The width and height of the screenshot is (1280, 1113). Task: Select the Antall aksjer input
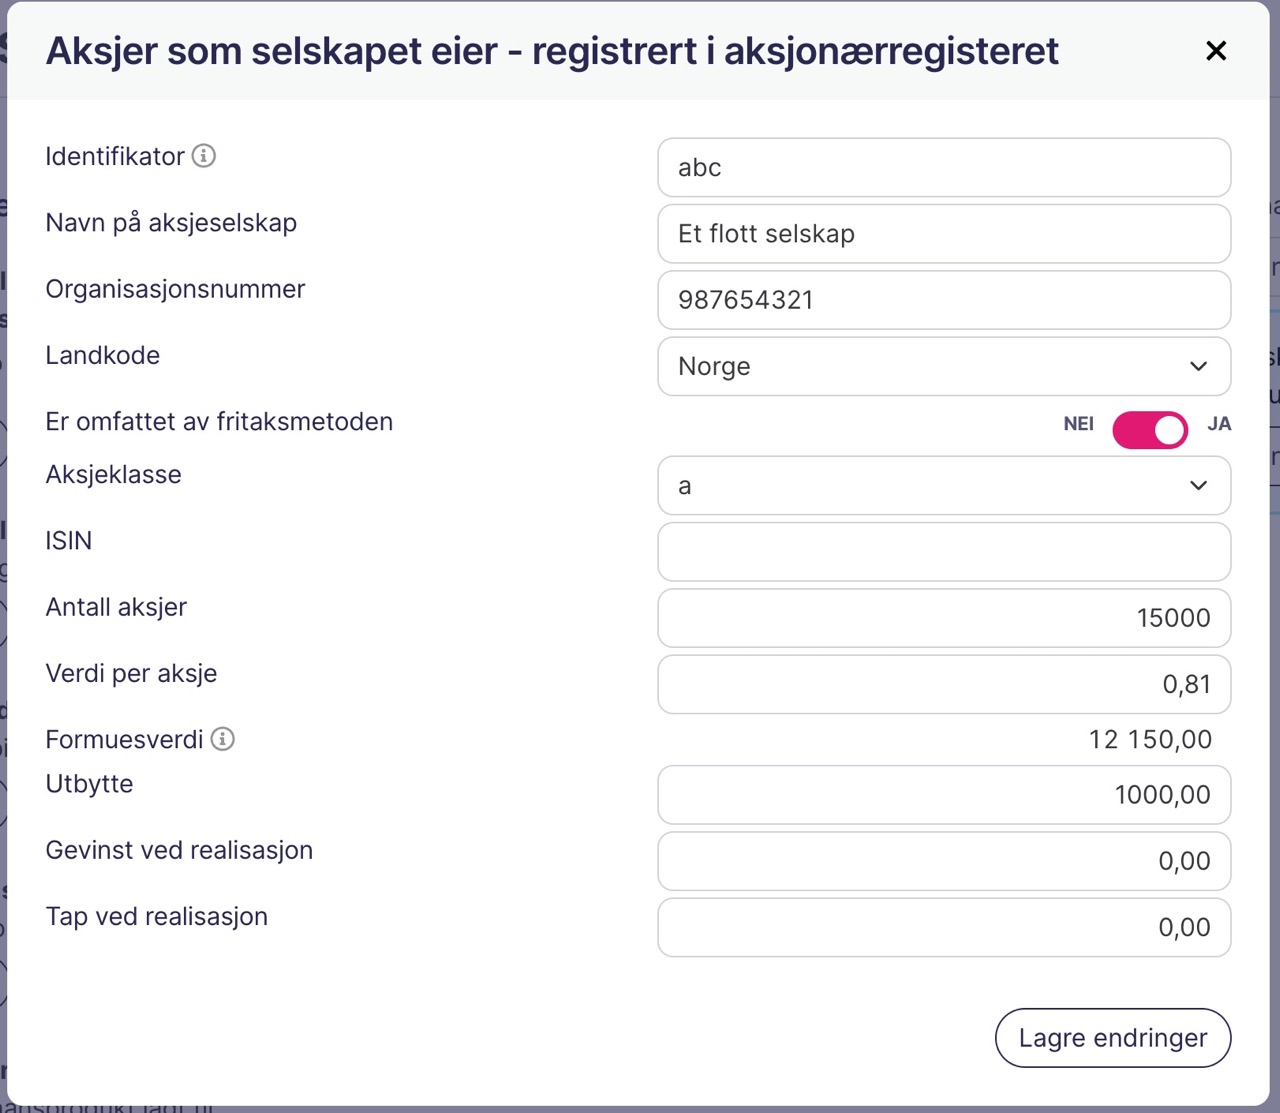coord(943,618)
